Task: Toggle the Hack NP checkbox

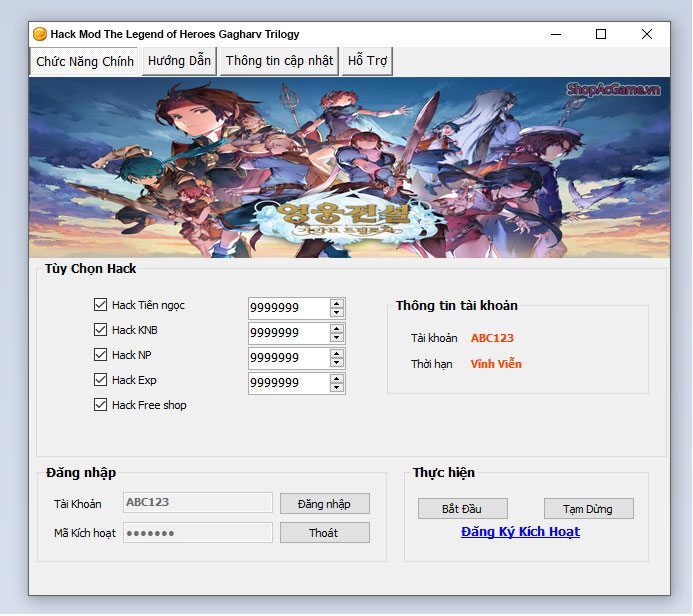Action: click(100, 354)
